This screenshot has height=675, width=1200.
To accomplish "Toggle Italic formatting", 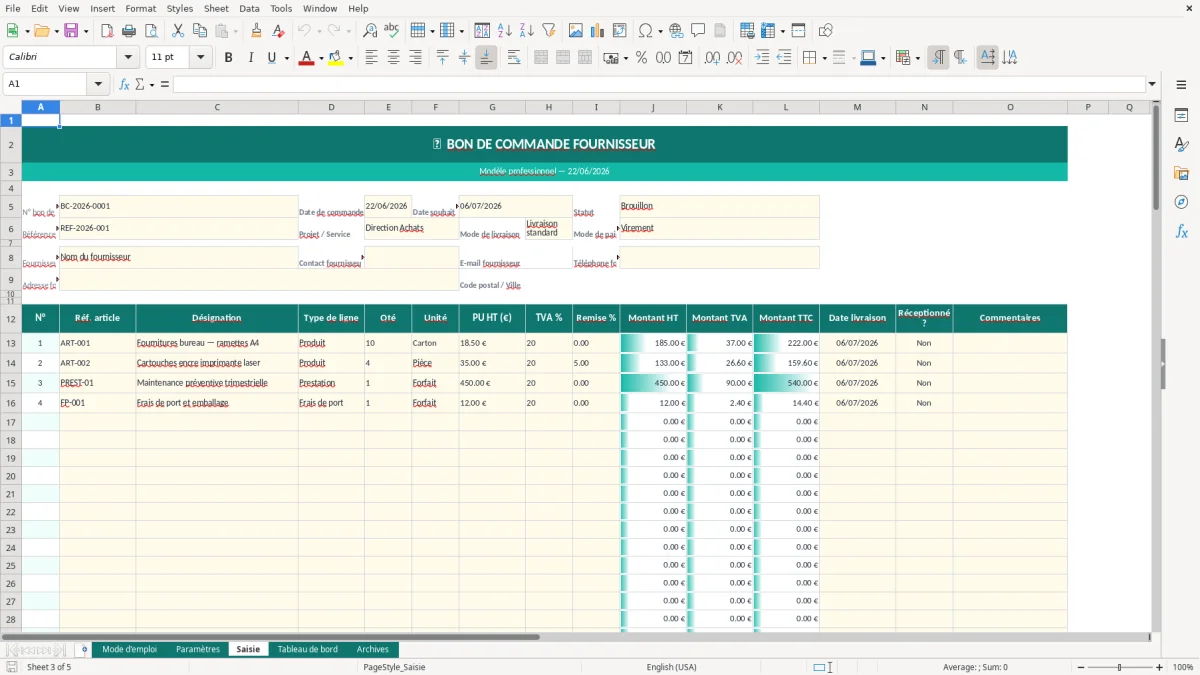I will (x=250, y=58).
